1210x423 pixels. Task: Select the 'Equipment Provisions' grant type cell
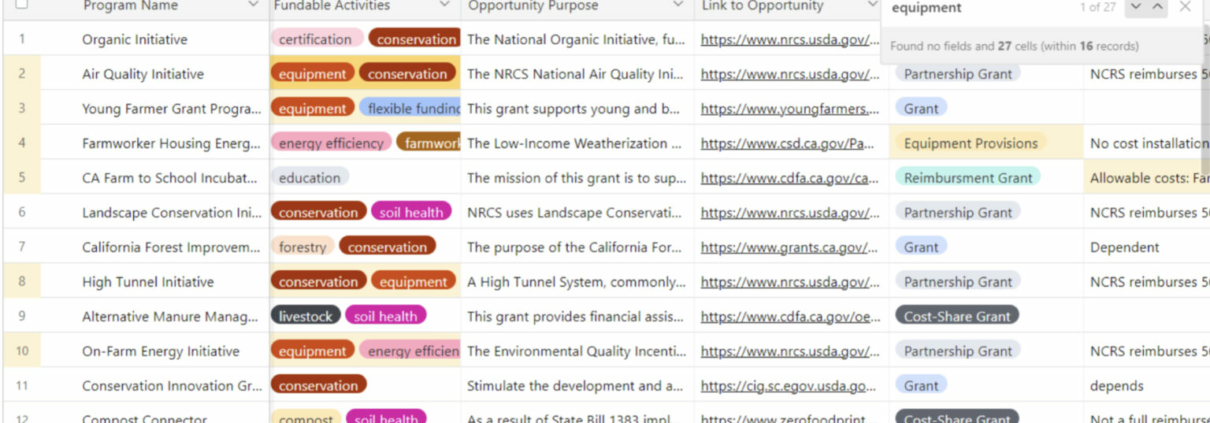tap(970, 144)
